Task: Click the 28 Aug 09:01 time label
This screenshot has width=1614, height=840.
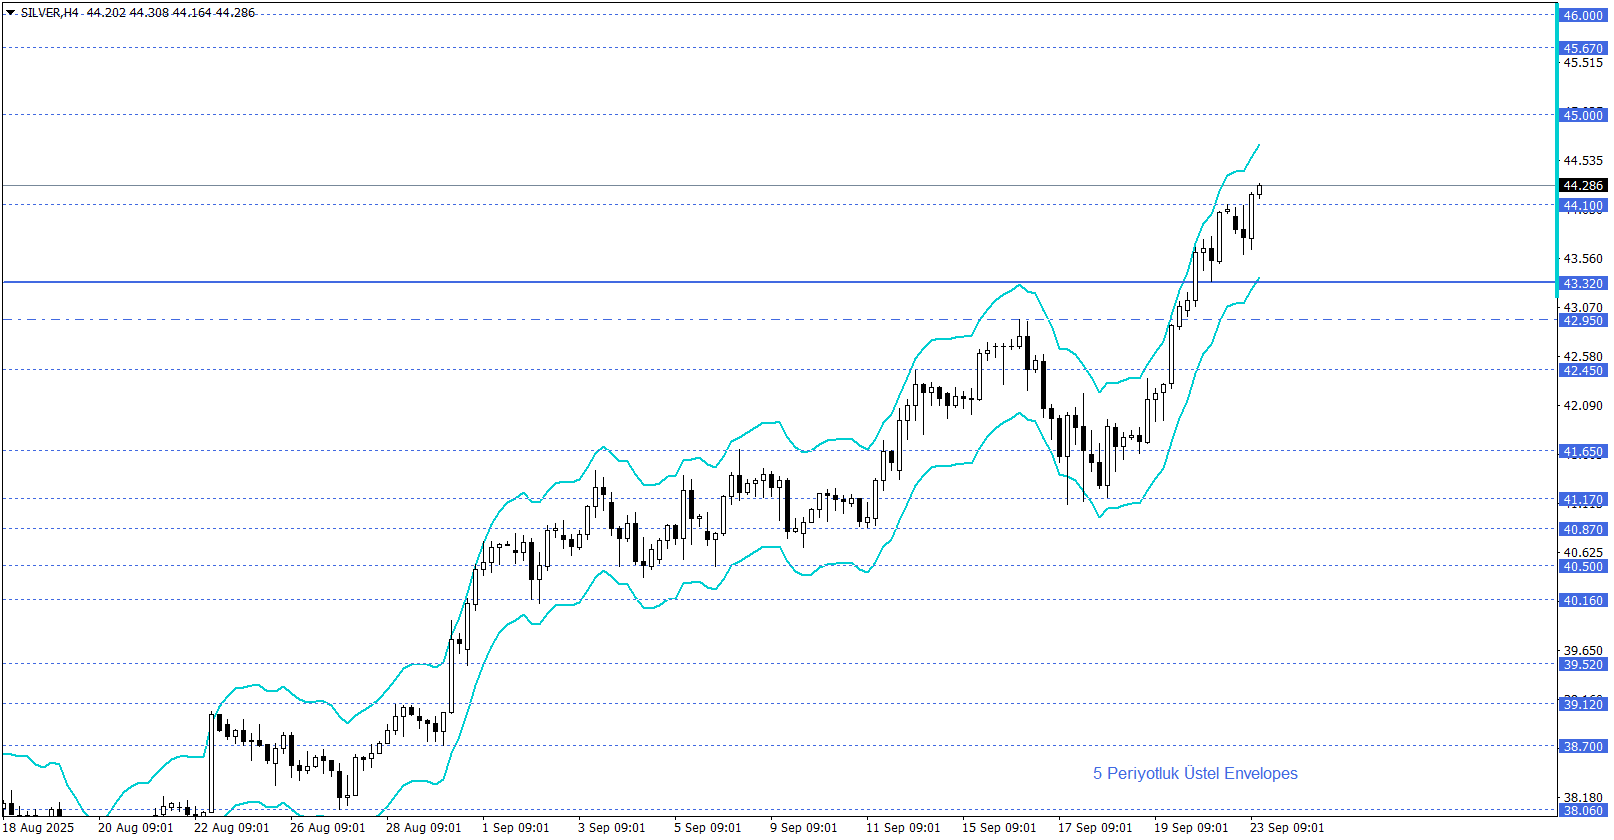Action: 423,827
